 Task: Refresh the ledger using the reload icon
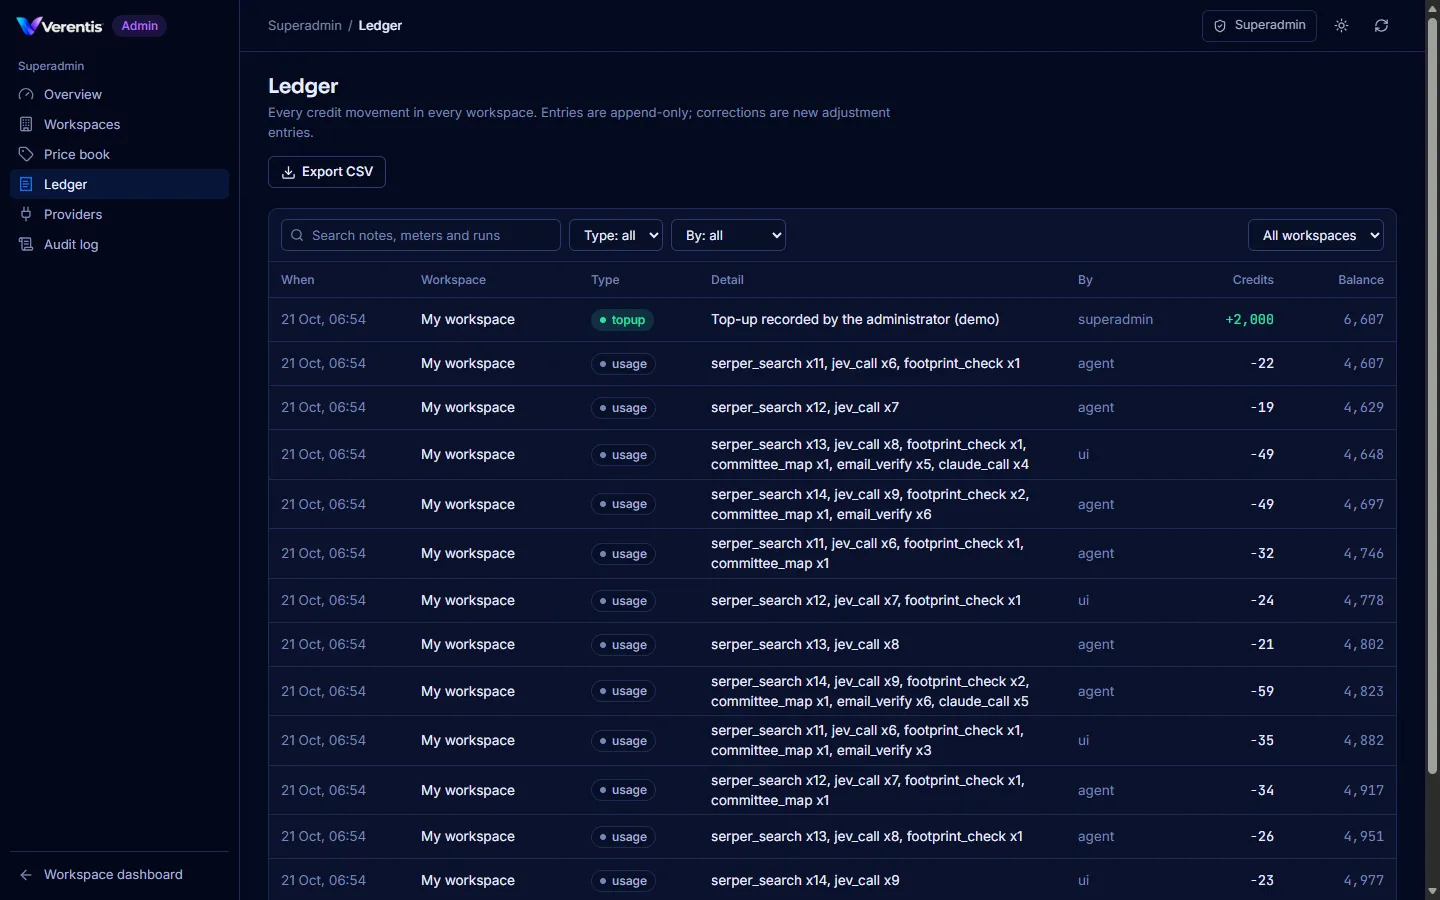1382,26
